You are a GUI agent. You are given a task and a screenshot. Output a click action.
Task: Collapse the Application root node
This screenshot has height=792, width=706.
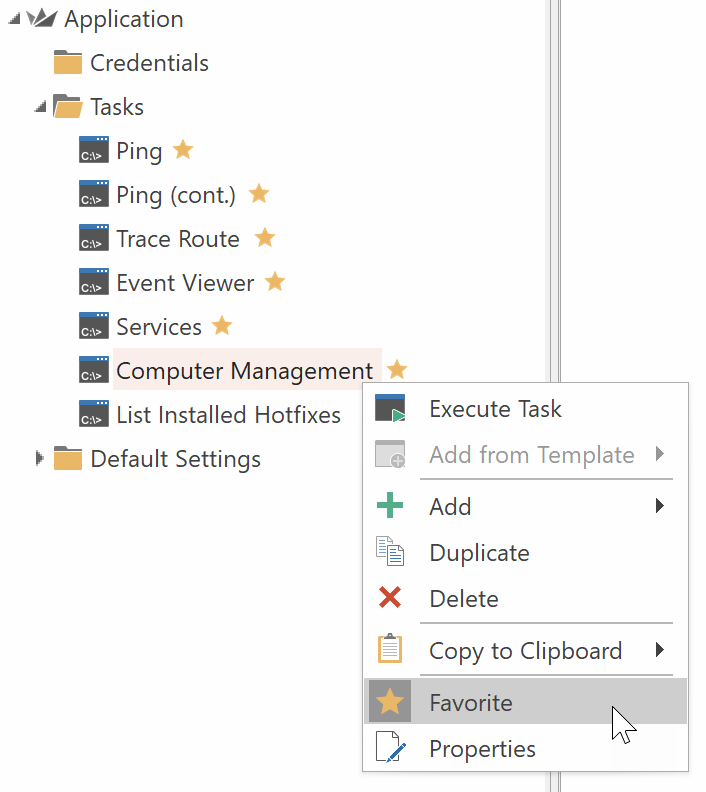(14, 19)
